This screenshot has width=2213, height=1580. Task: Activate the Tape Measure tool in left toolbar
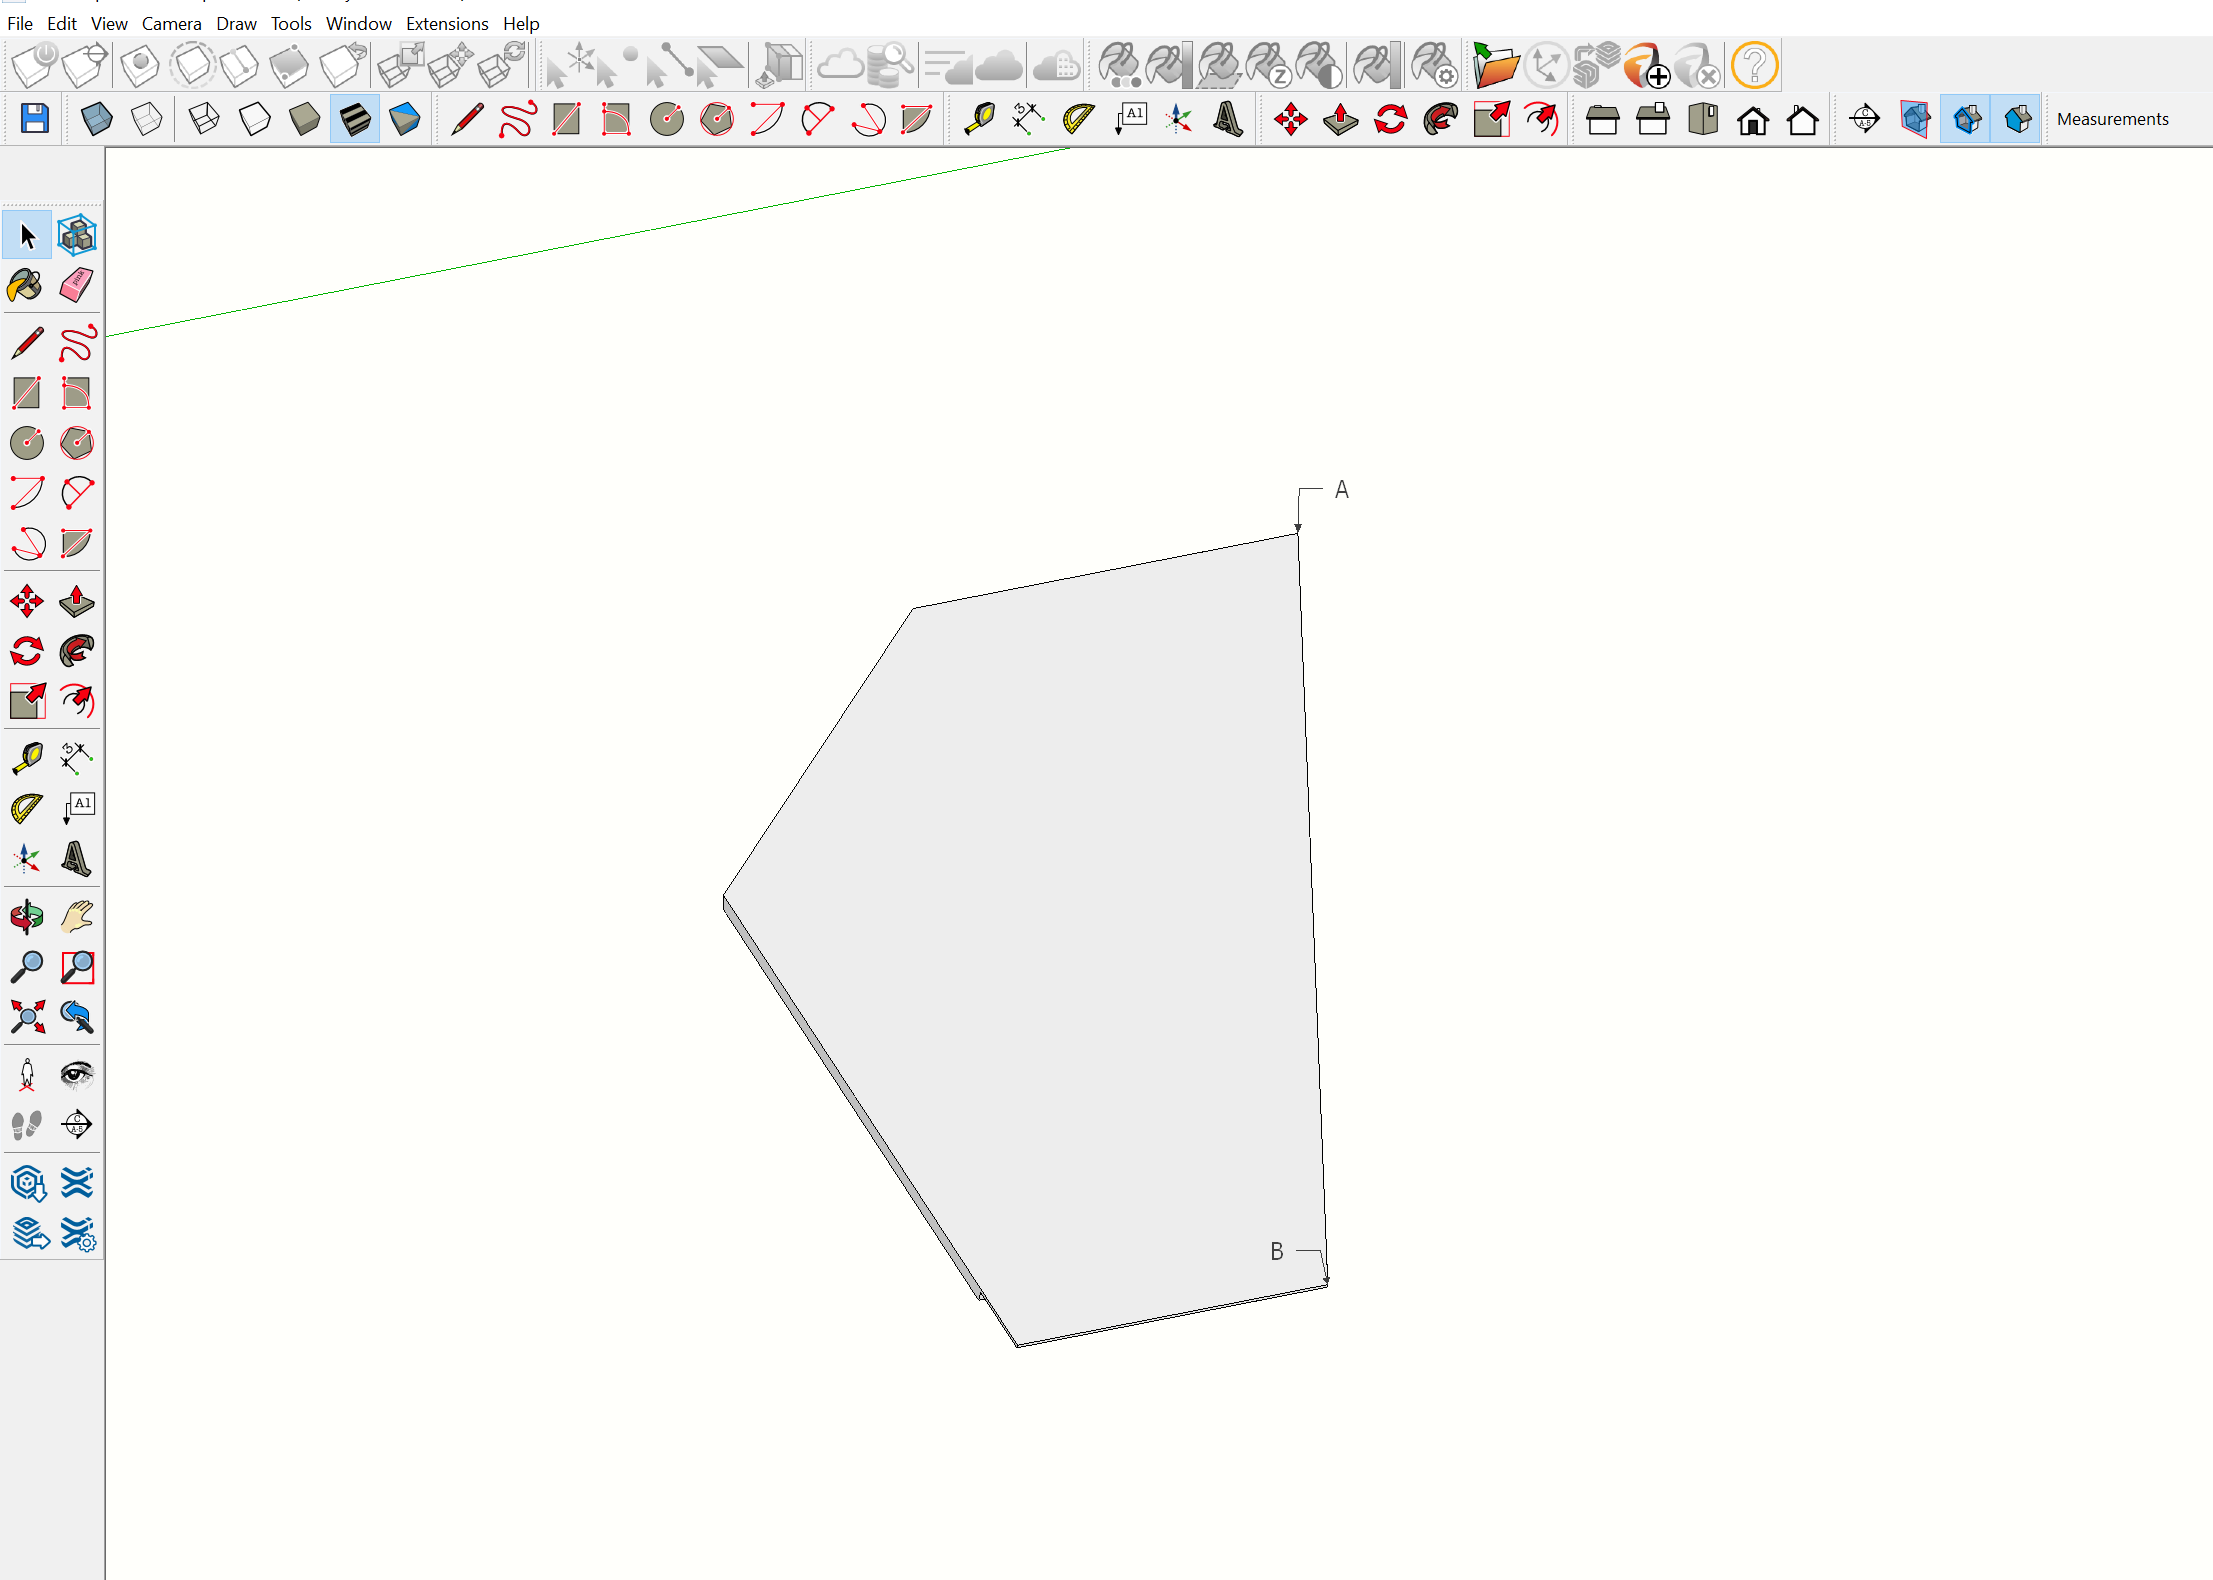coord(27,757)
